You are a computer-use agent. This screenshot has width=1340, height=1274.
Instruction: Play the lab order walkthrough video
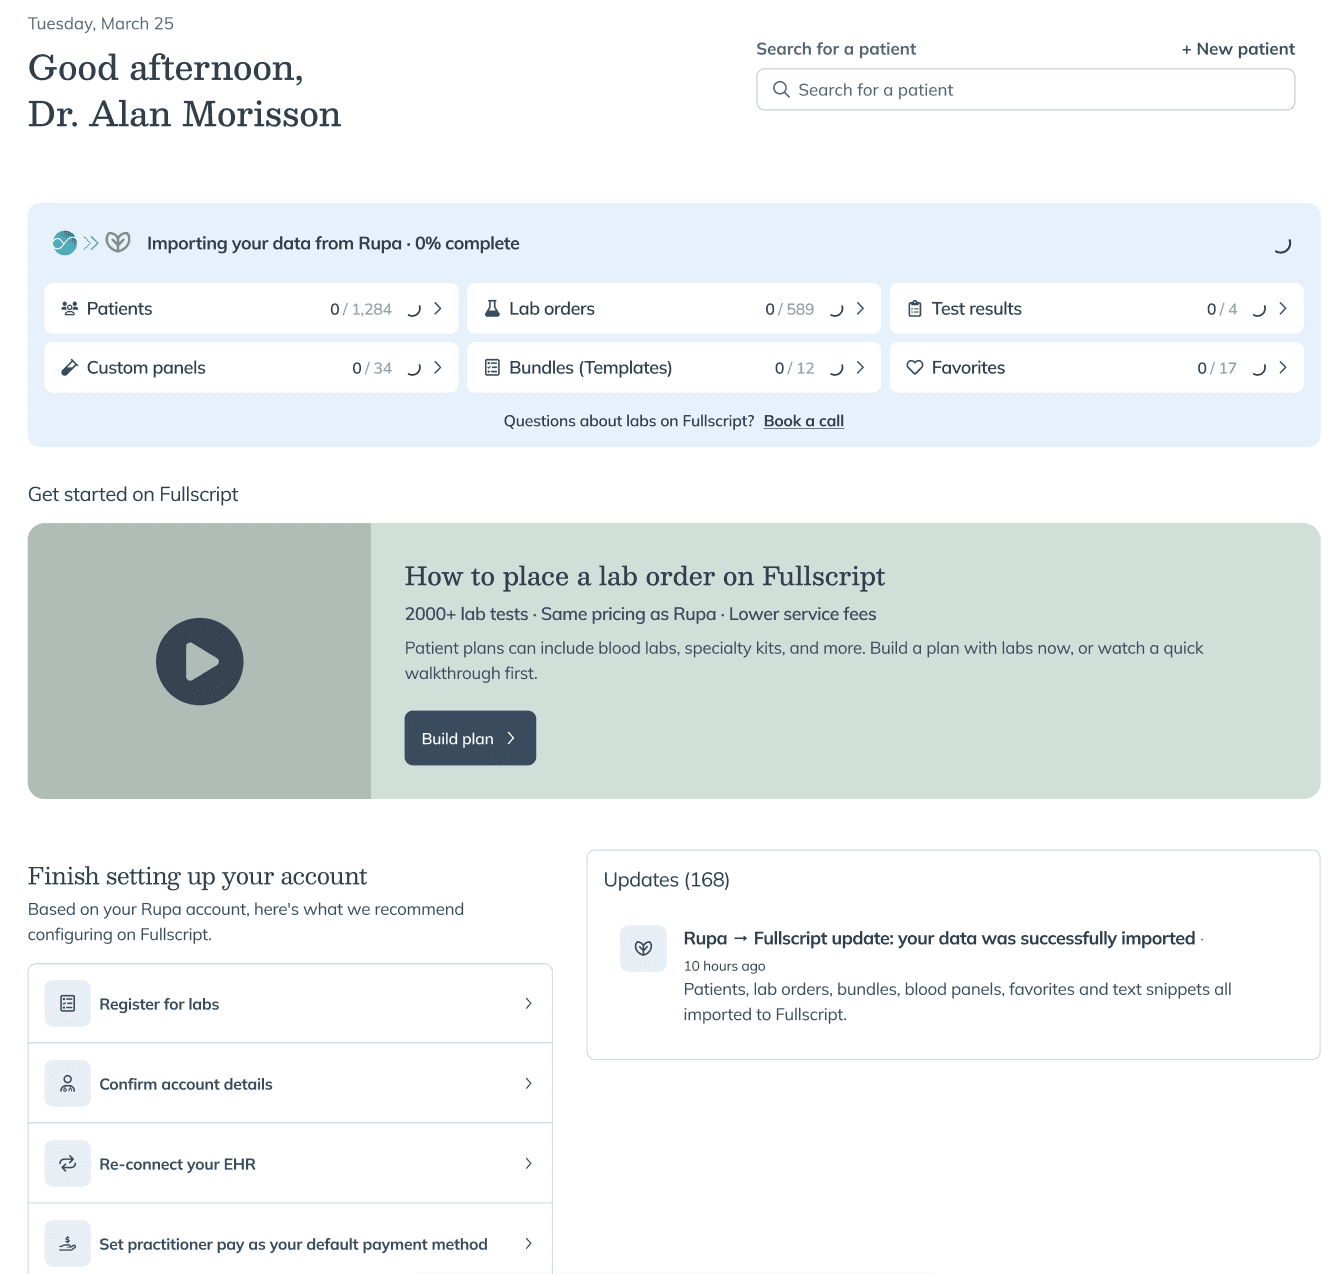tap(200, 662)
